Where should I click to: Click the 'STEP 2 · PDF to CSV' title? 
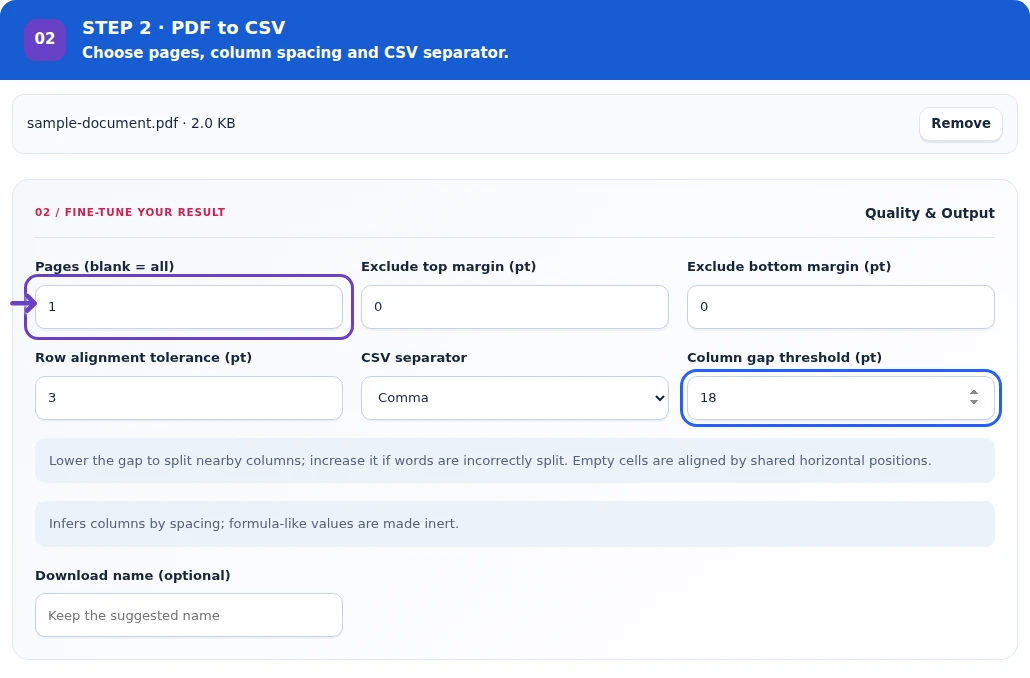click(x=184, y=28)
